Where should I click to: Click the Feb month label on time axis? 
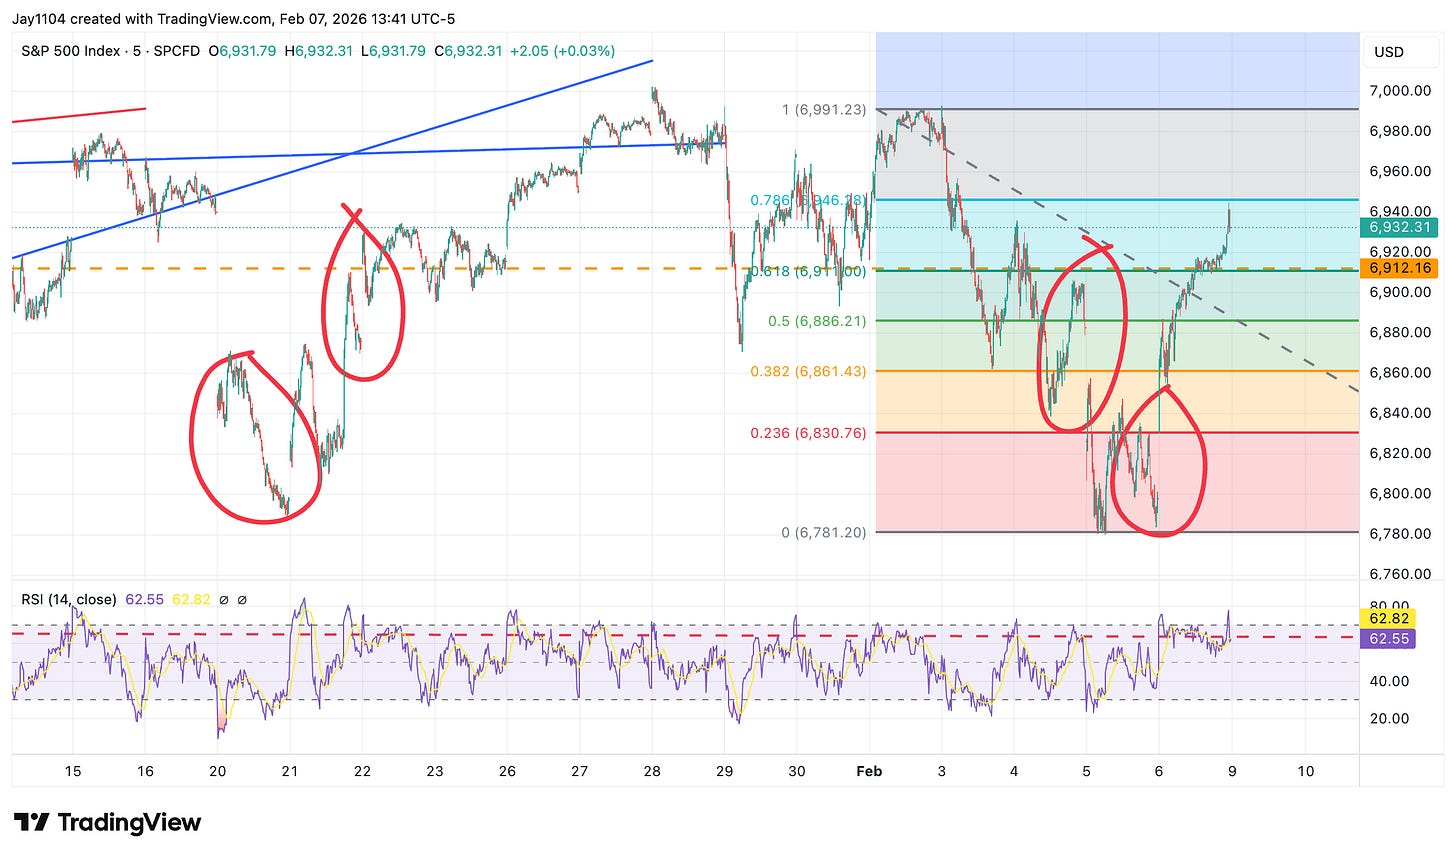pos(870,771)
